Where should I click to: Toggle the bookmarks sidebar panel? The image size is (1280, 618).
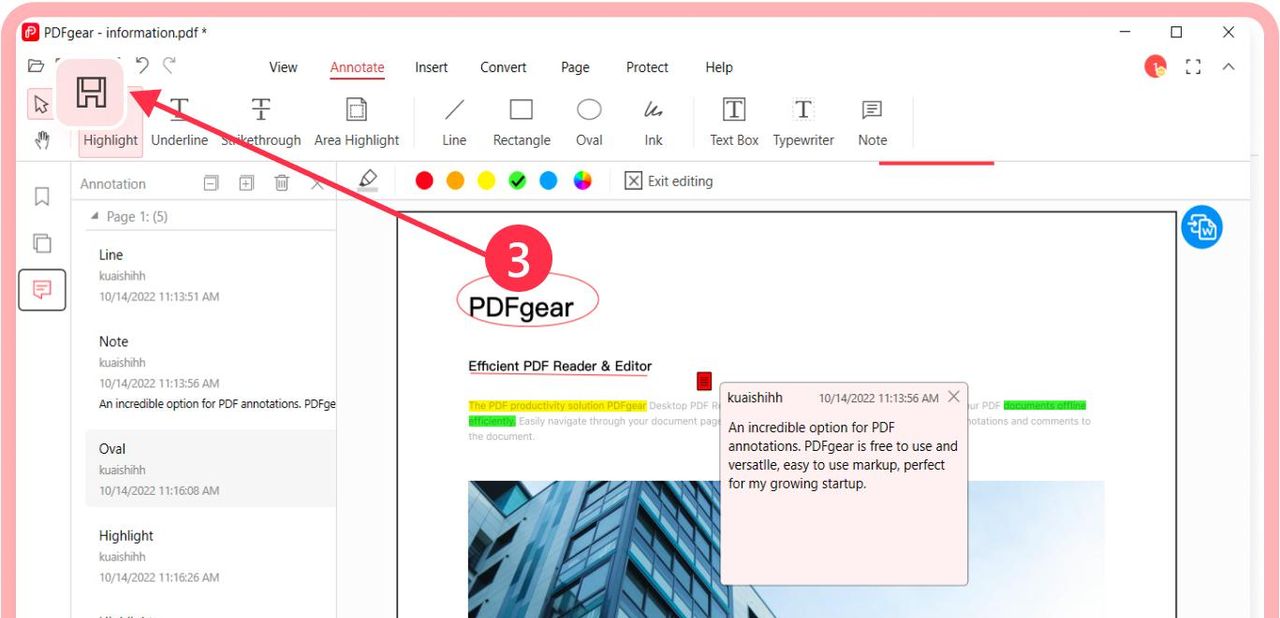(41, 196)
